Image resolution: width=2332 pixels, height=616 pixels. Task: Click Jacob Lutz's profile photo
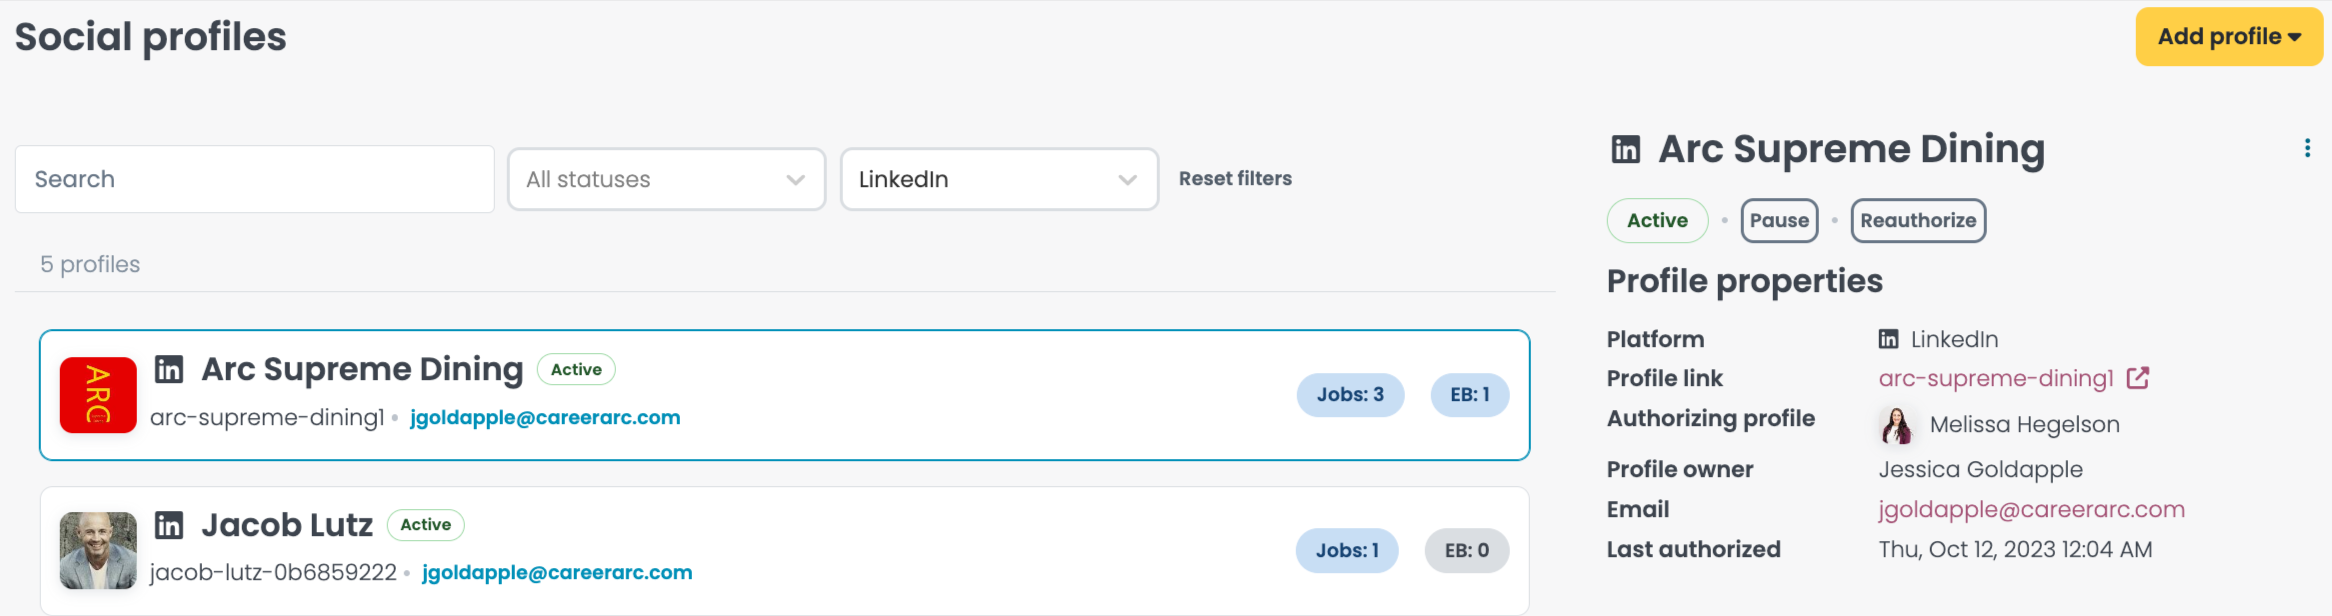[x=98, y=550]
